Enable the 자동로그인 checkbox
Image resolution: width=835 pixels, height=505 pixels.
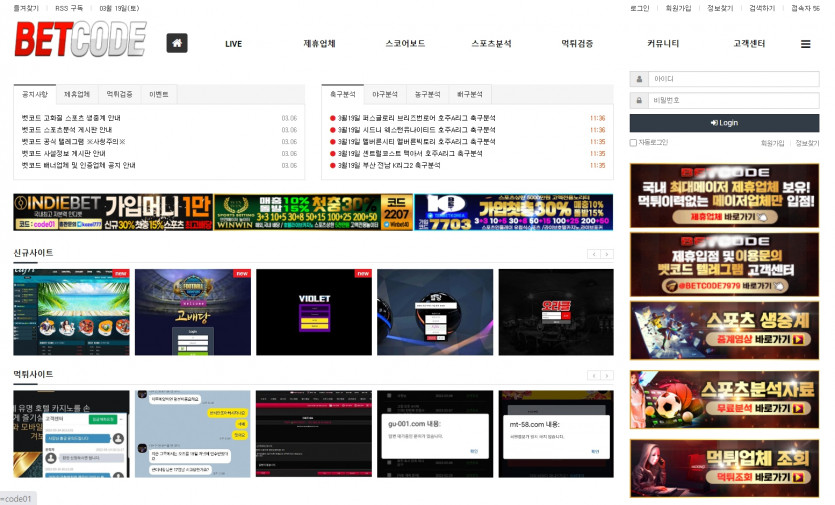point(633,143)
